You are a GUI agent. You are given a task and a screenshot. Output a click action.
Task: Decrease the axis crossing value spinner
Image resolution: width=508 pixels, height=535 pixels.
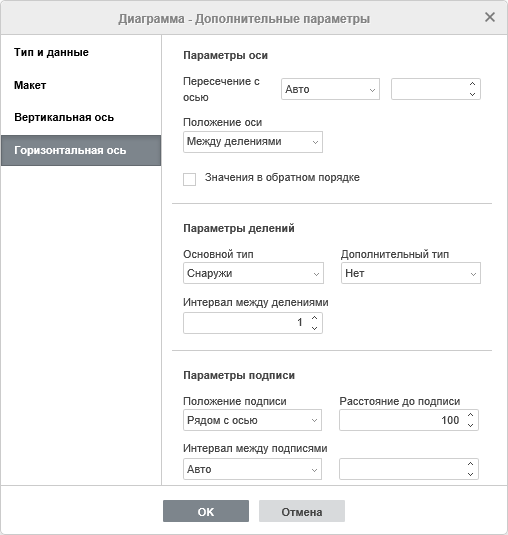click(x=472, y=94)
